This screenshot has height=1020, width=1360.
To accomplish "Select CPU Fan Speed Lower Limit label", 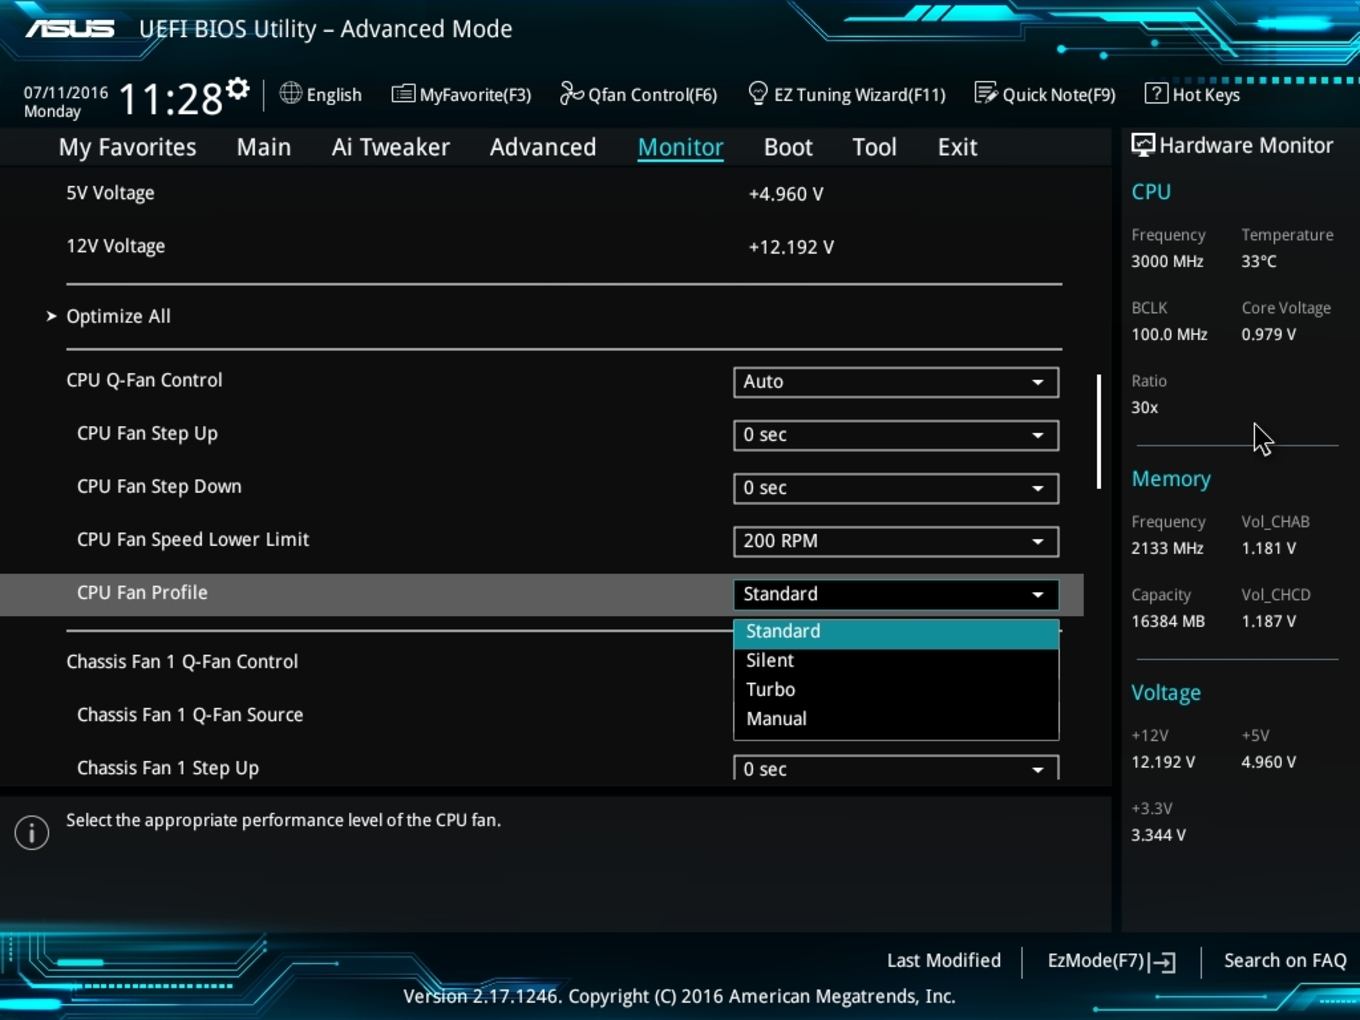I will (x=193, y=539).
